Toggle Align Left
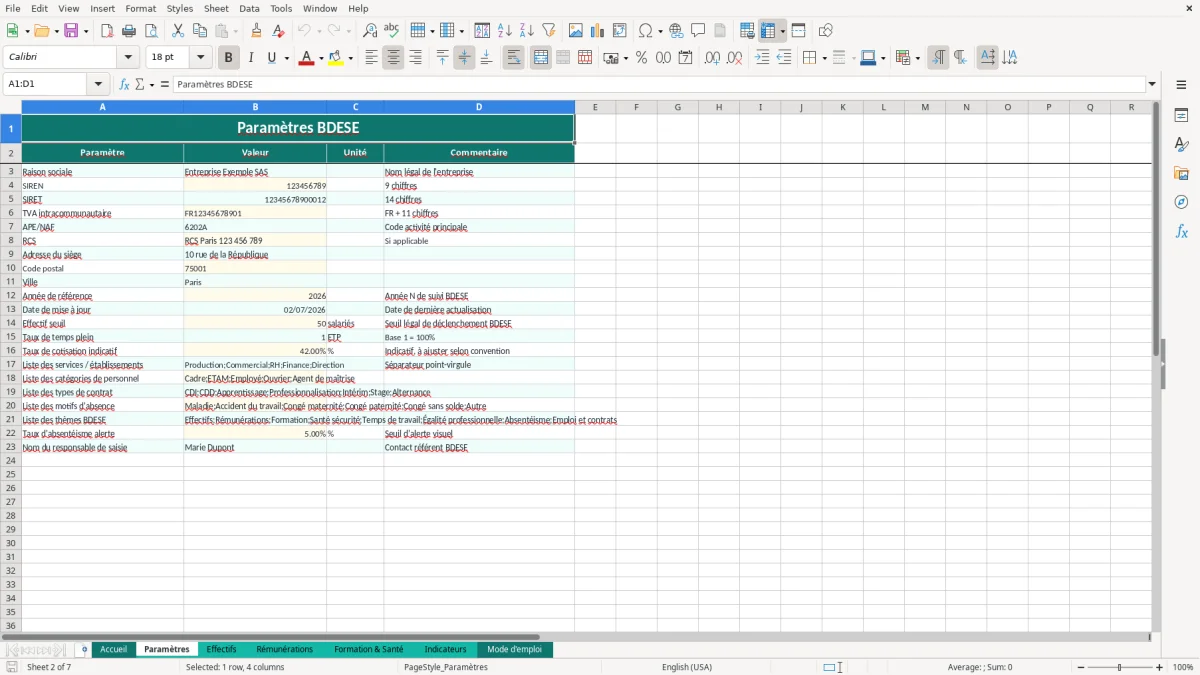This screenshot has width=1200, height=675. click(371, 58)
